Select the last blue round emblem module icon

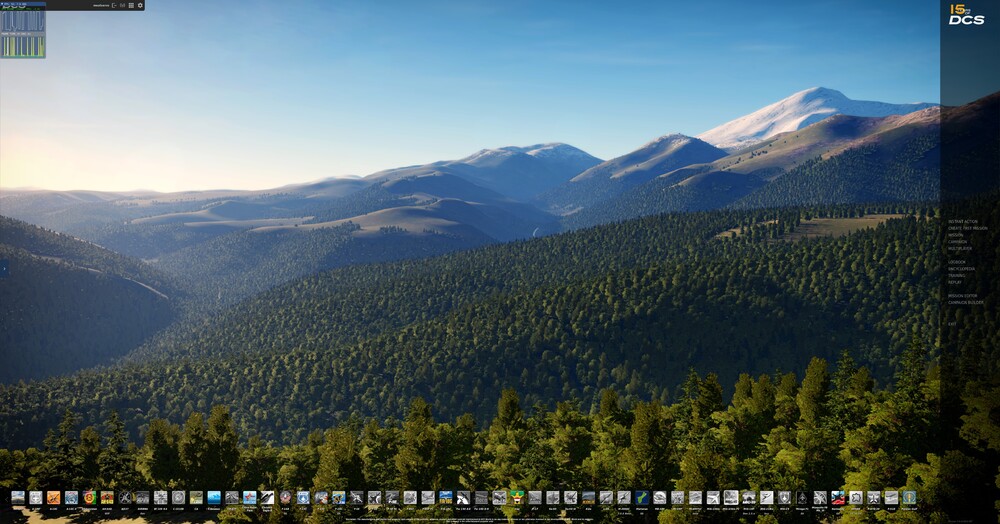pos(909,497)
